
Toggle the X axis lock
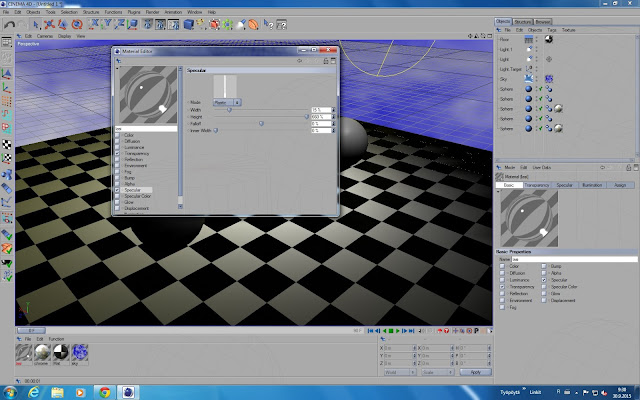tap(94, 24)
